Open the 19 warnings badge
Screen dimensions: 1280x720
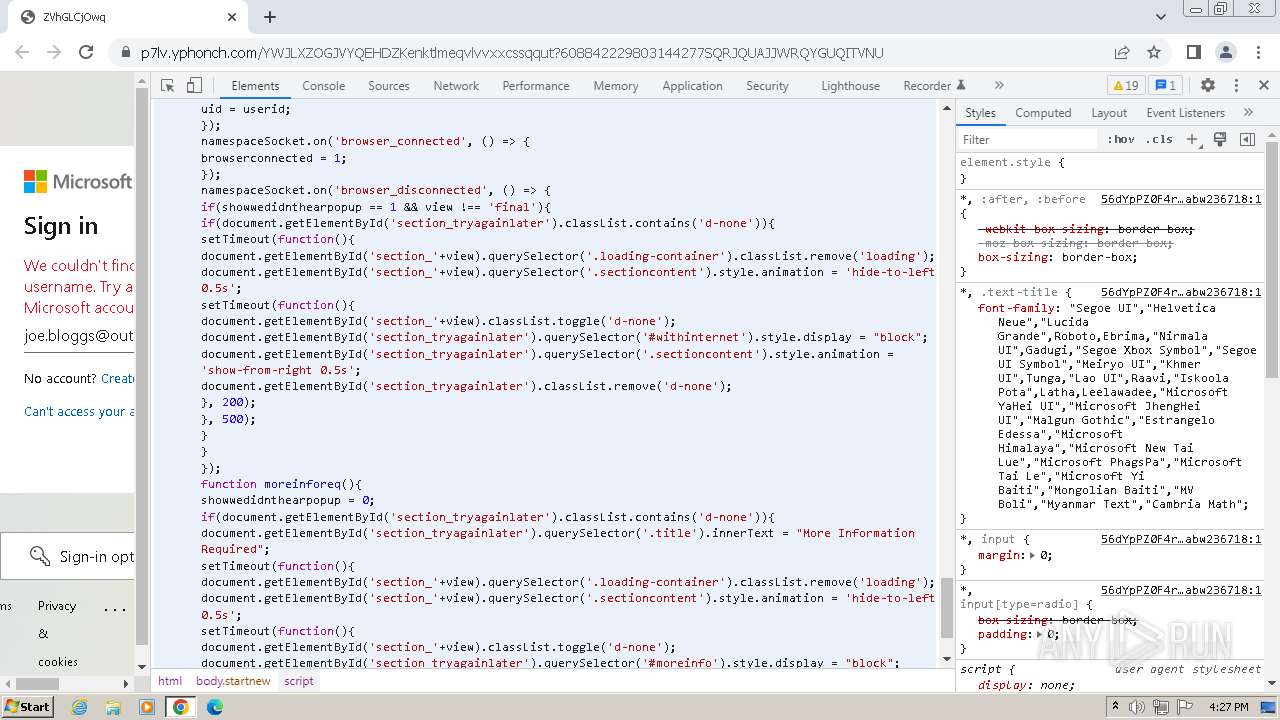pos(1126,86)
